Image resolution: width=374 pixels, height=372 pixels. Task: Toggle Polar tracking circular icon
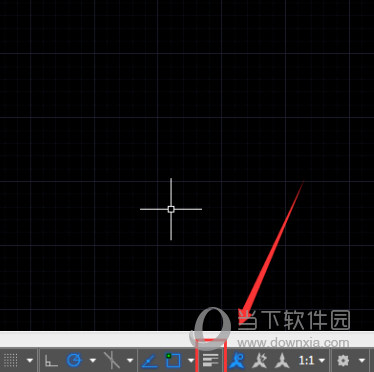click(74, 360)
